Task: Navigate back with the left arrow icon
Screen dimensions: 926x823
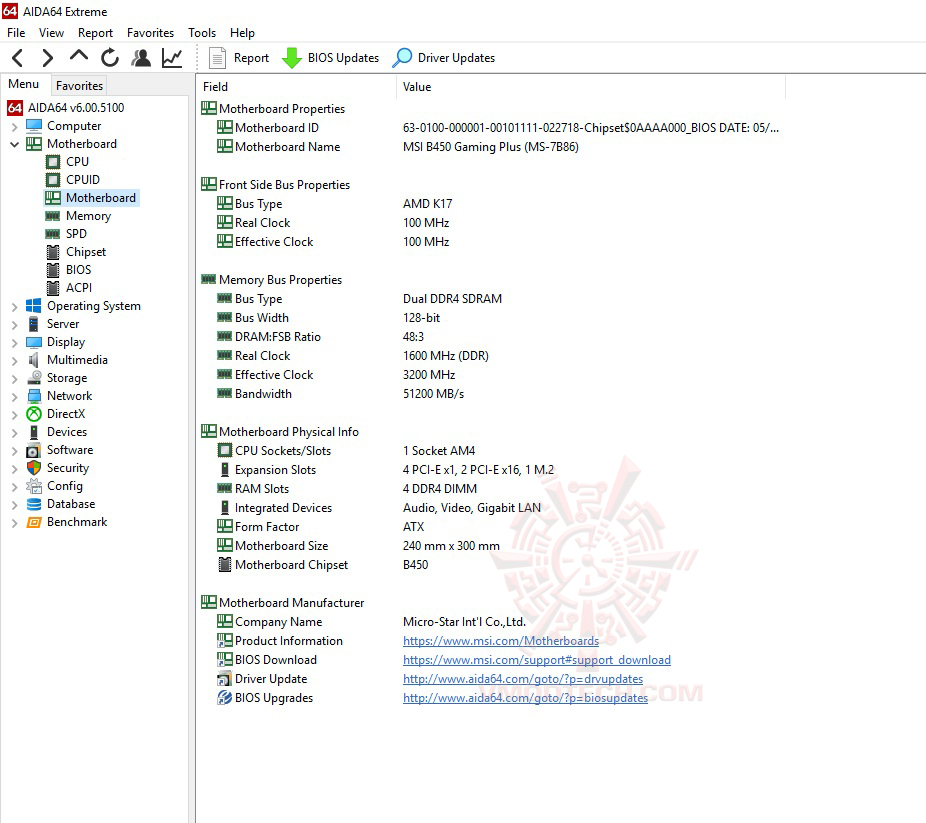Action: (16, 58)
